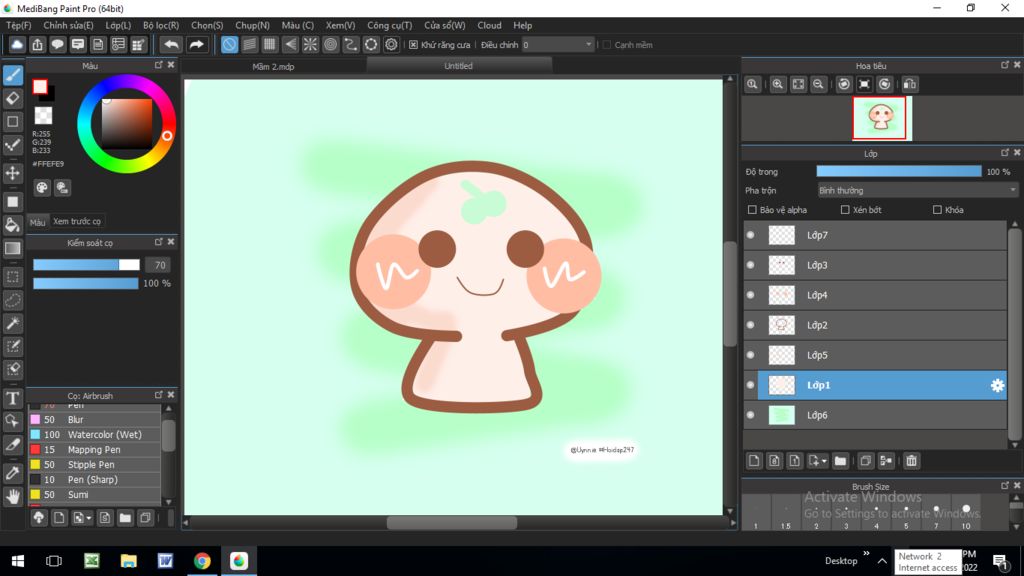Open the Pha trộn blend mode dropdown
The width and height of the screenshot is (1024, 576).
pos(917,190)
